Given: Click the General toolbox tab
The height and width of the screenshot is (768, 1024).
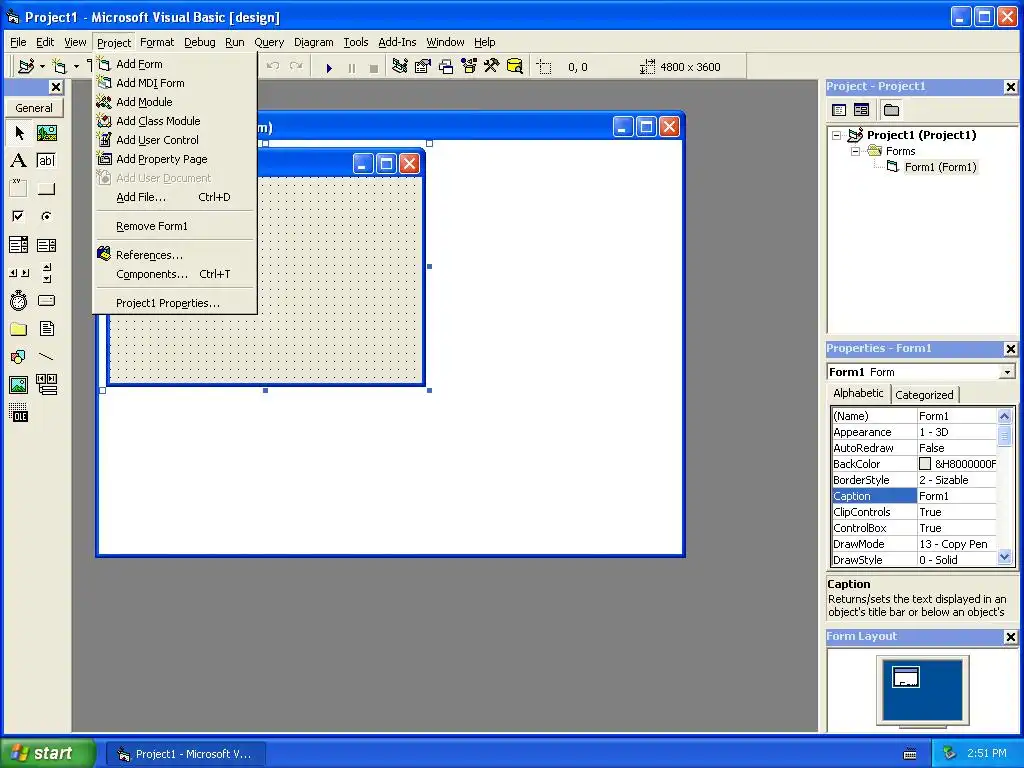Looking at the screenshot, I should (x=34, y=108).
